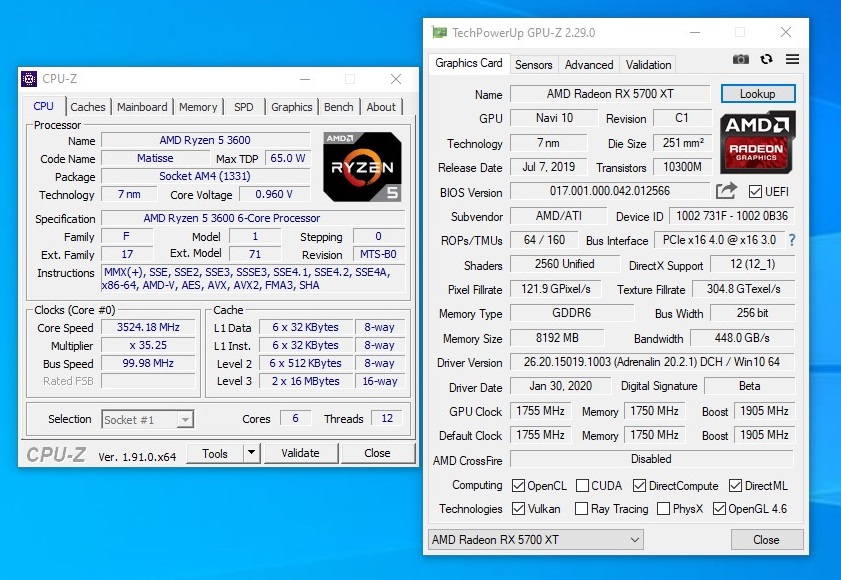The height and width of the screenshot is (580, 841).
Task: Expand the Tools dropdown arrow in CPU-Z
Action: pos(251,453)
